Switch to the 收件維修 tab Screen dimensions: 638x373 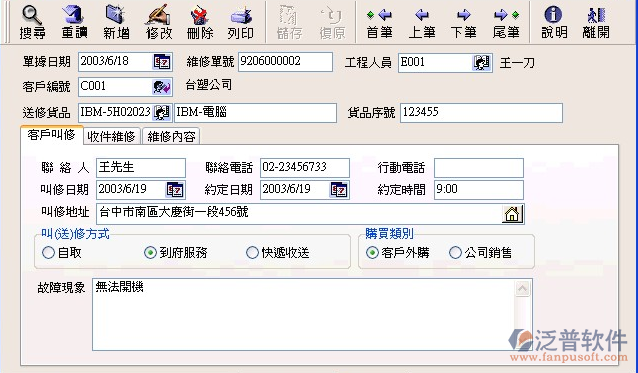pyautogui.click(x=111, y=136)
